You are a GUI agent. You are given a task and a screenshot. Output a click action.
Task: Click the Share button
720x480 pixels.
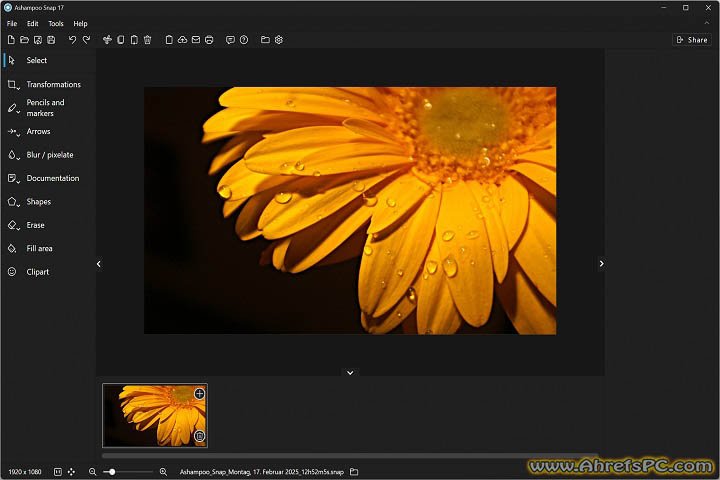pos(692,40)
